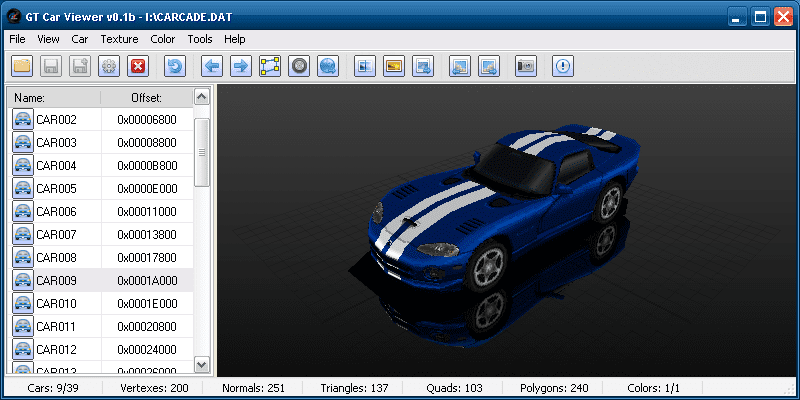800x400 pixels.
Task: Click the camera screenshot icon
Action: [x=526, y=67]
